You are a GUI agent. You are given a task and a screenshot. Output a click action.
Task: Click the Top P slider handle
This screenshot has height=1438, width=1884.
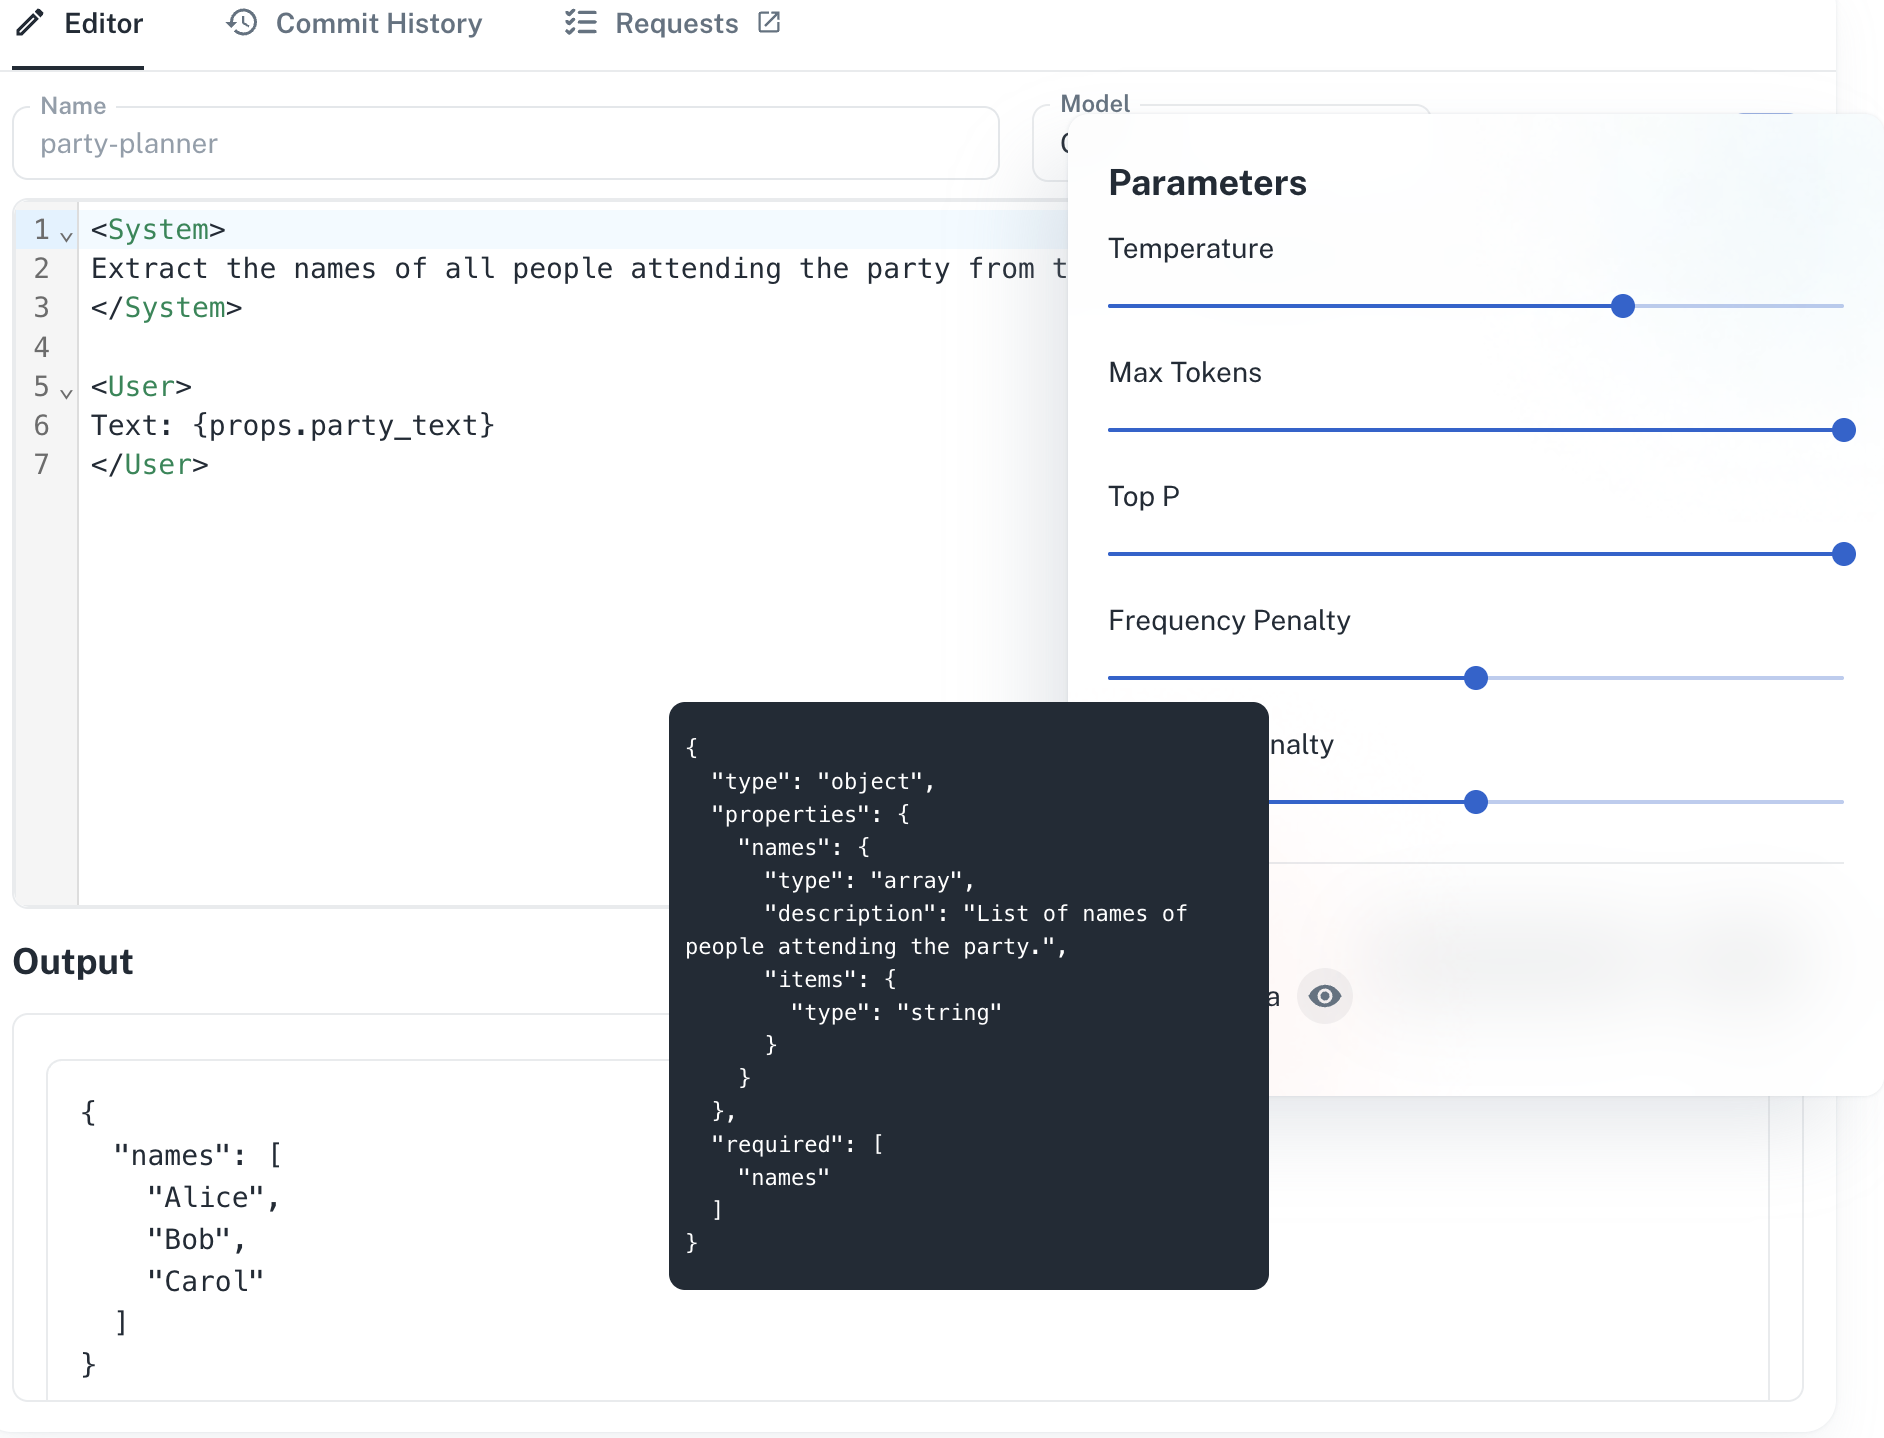(x=1842, y=553)
